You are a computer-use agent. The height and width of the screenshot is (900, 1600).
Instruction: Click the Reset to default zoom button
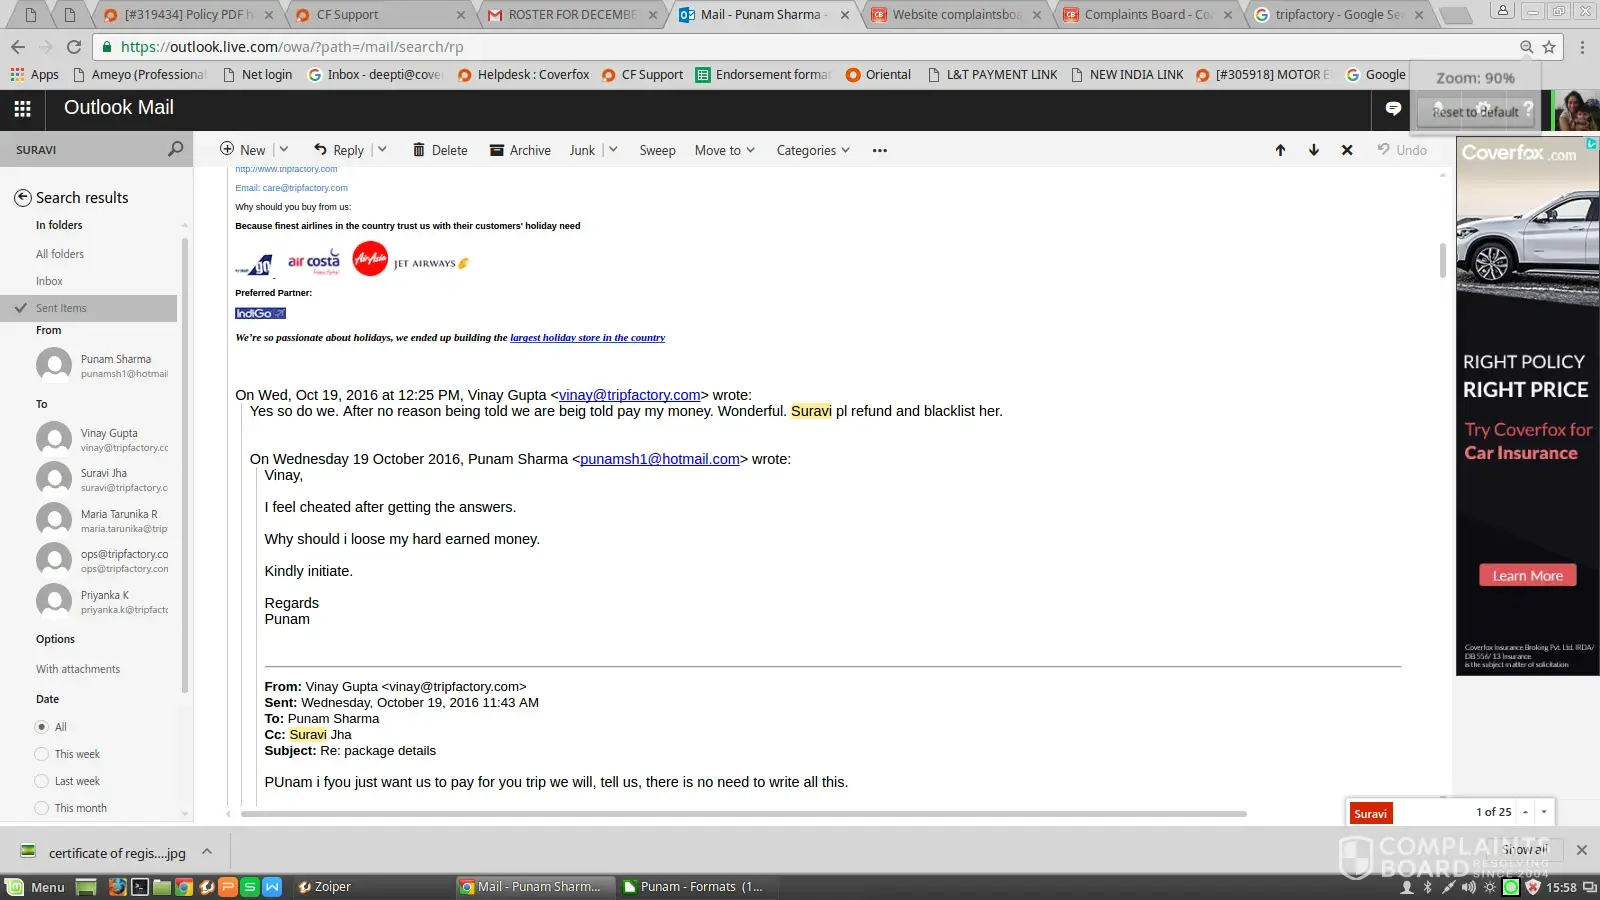click(1475, 112)
